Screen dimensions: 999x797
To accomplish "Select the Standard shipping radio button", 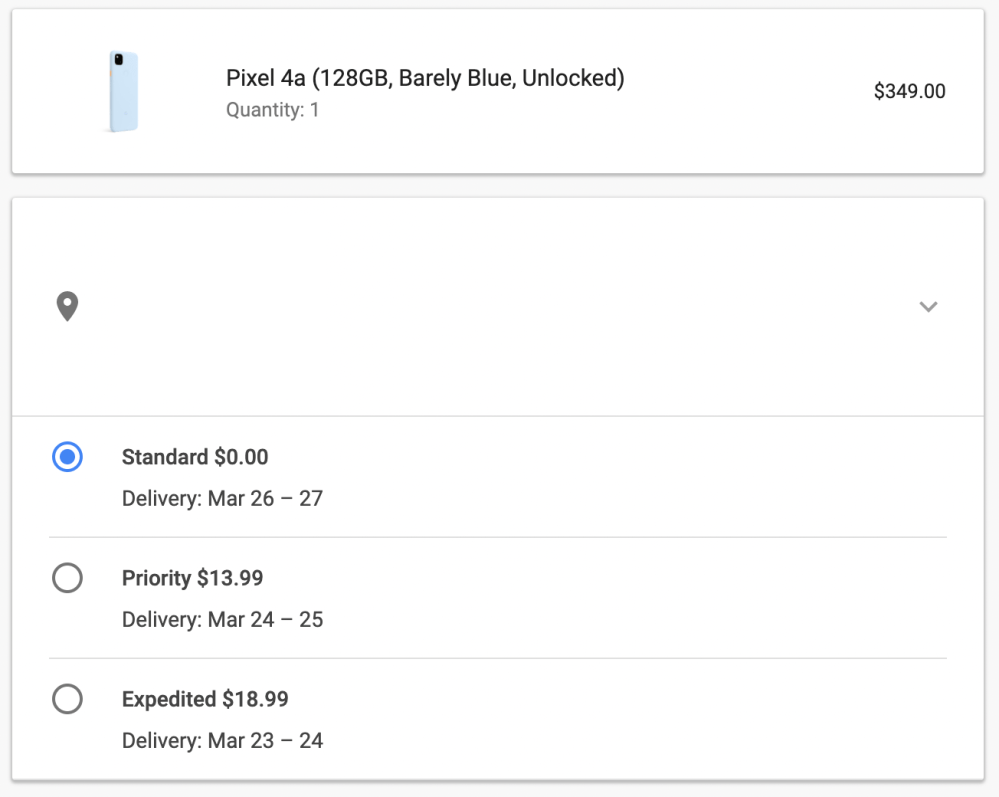I will click(x=67, y=457).
